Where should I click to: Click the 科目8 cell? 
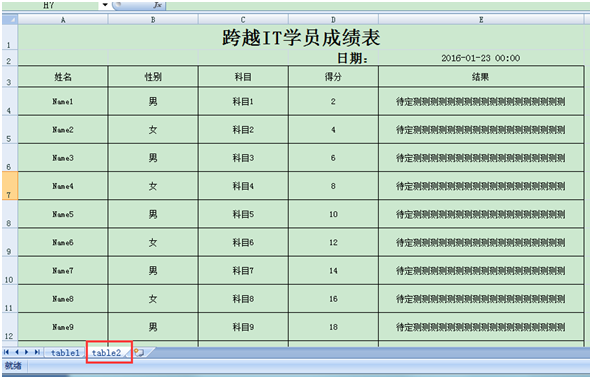243,299
